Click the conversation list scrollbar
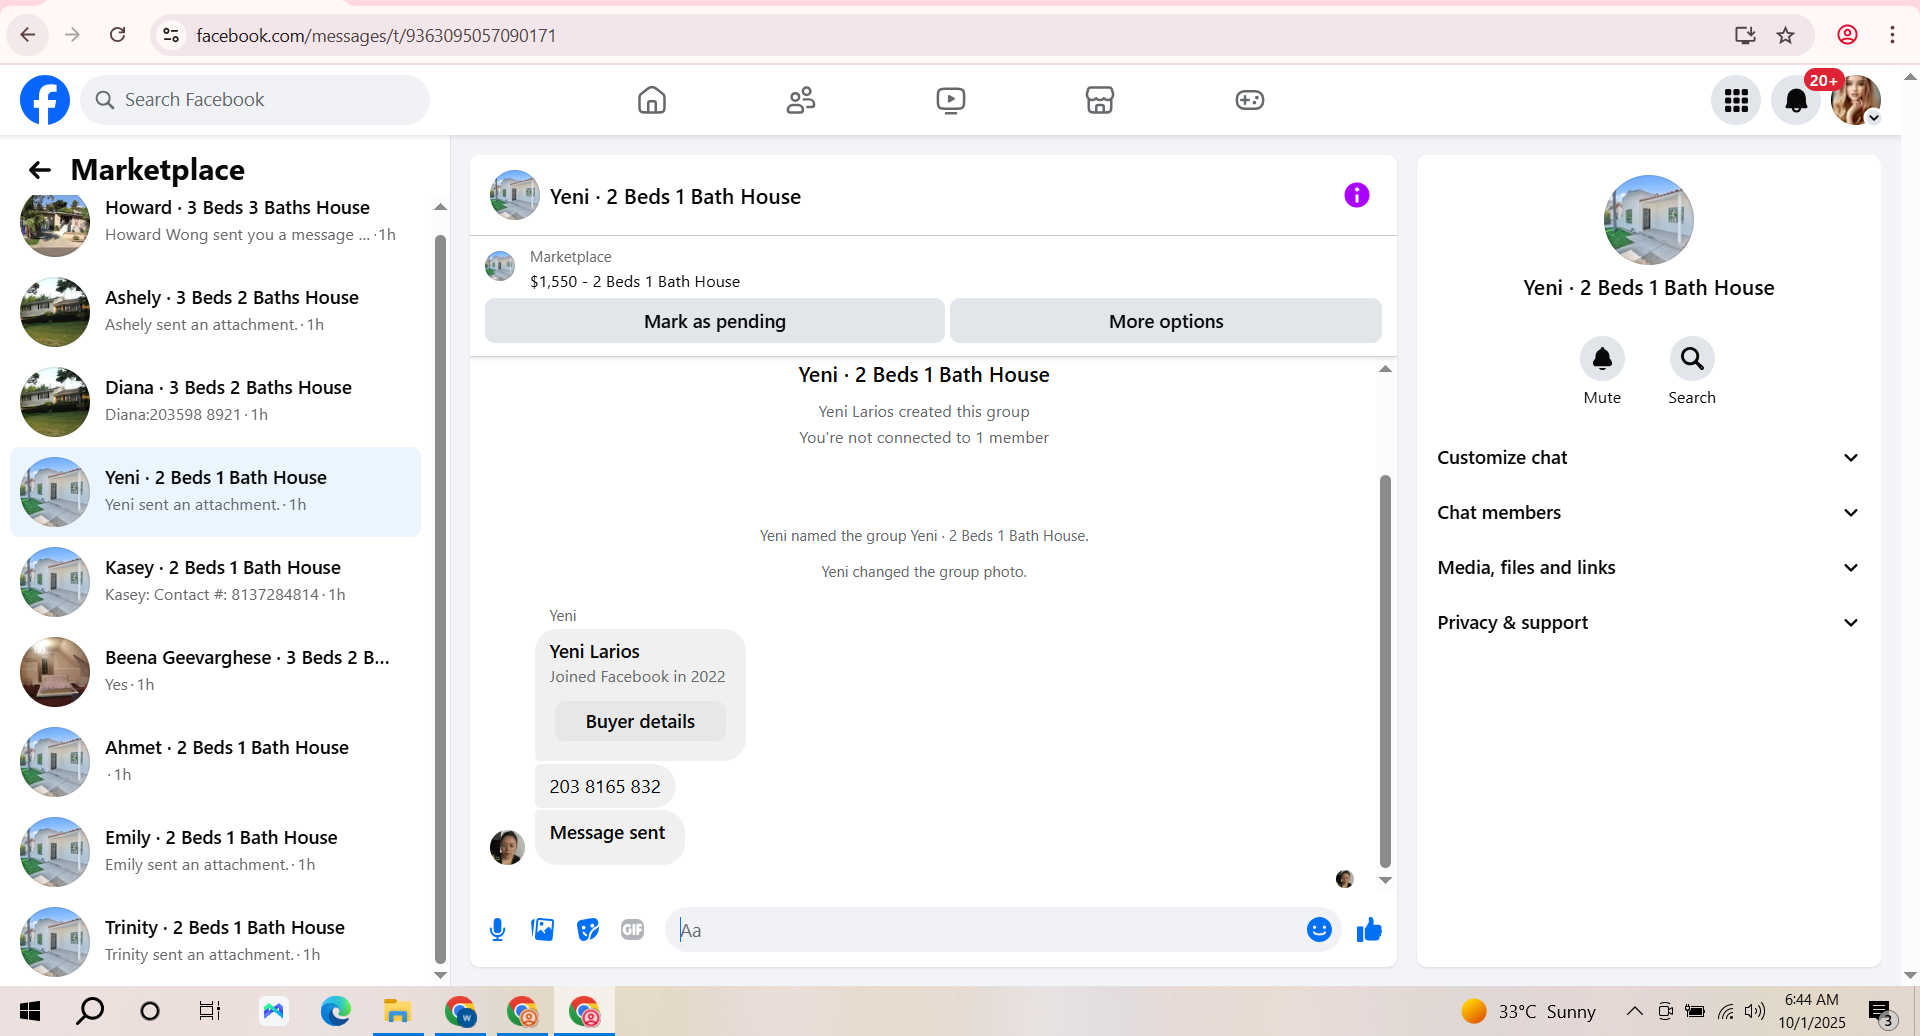Image resolution: width=1920 pixels, height=1036 pixels. coord(440,598)
